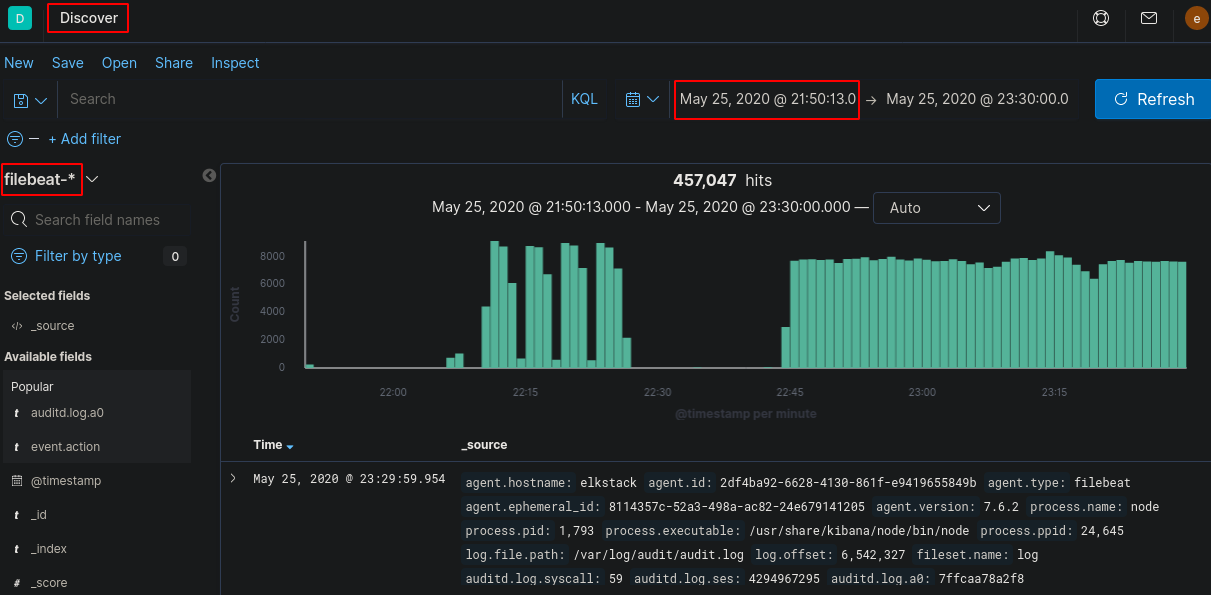
Task: Toggle the KQL query language switch
Action: (x=584, y=99)
